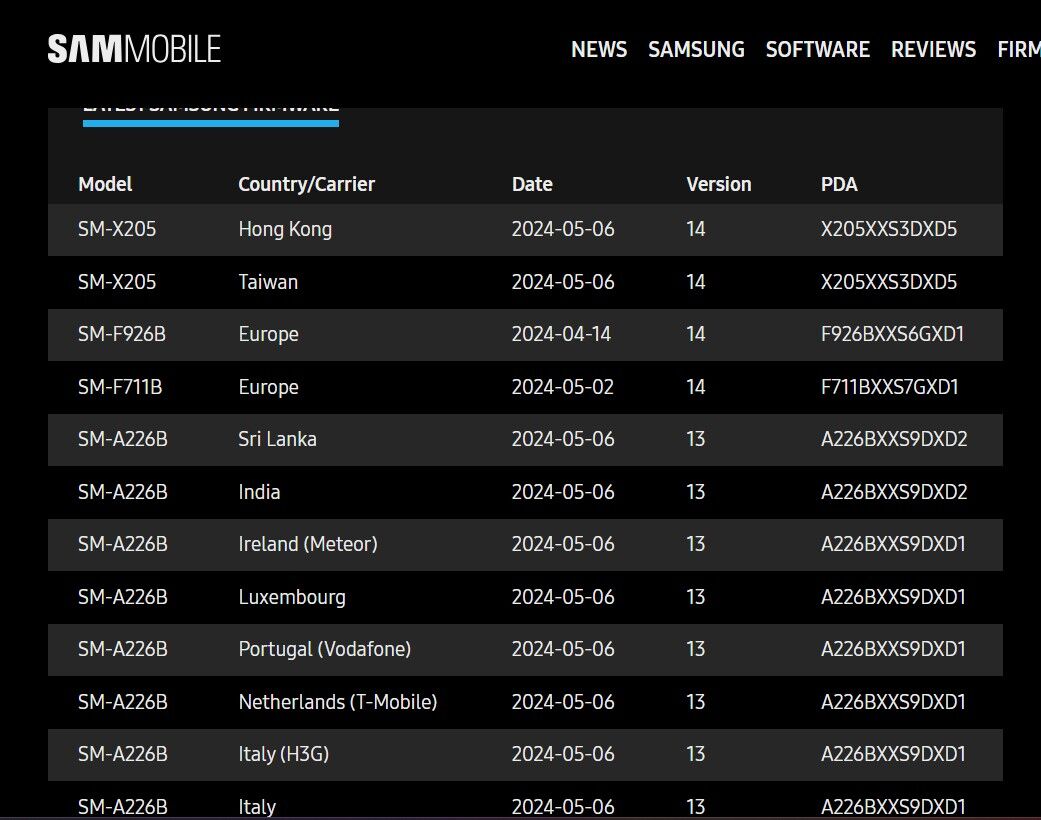Select the Version column header
Image resolution: width=1041 pixels, height=820 pixels.
(718, 184)
